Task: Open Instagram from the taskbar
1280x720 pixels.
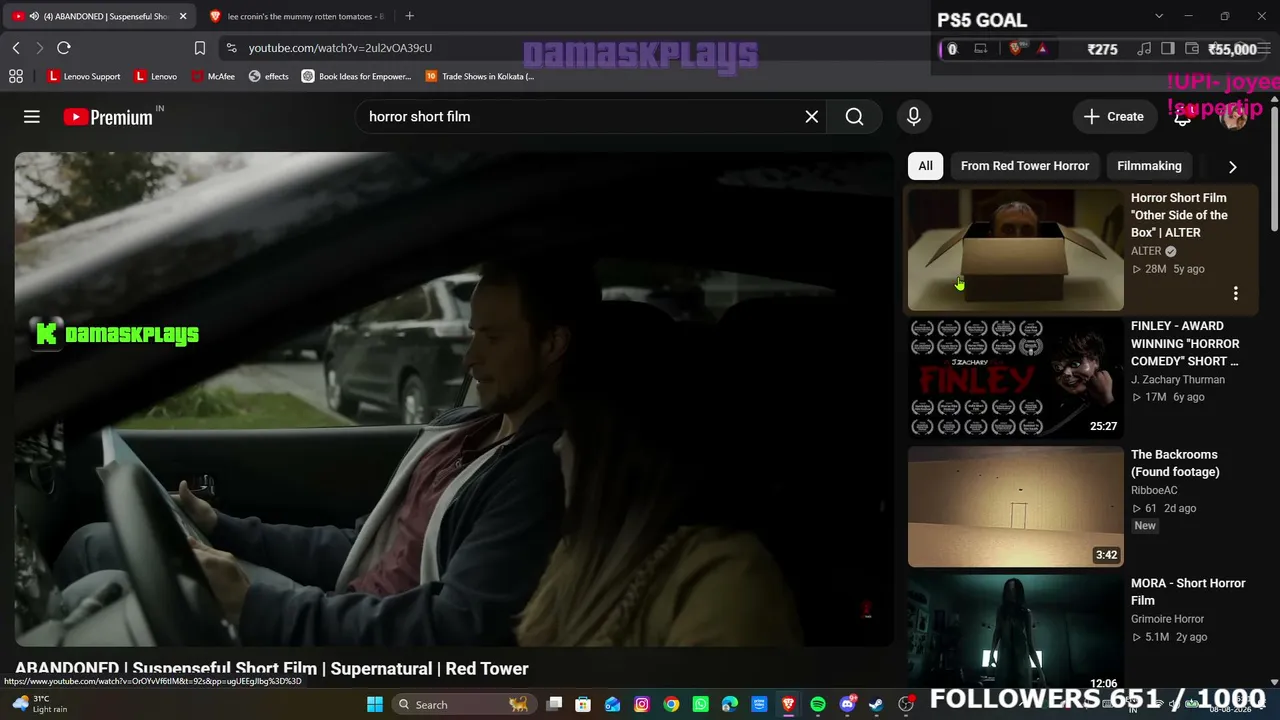Action: tap(642, 704)
